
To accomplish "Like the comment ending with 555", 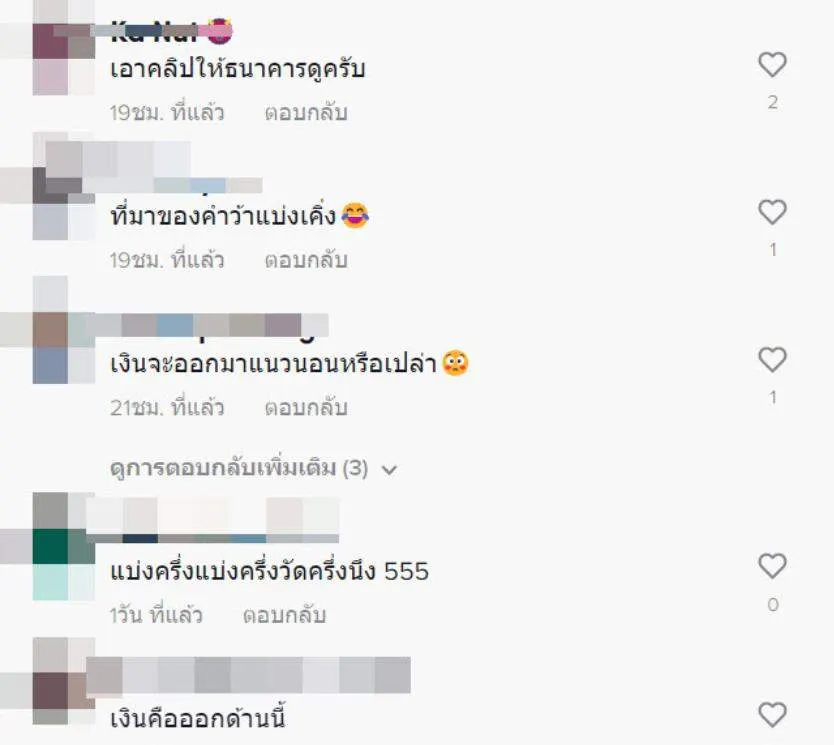I will click(x=772, y=566).
